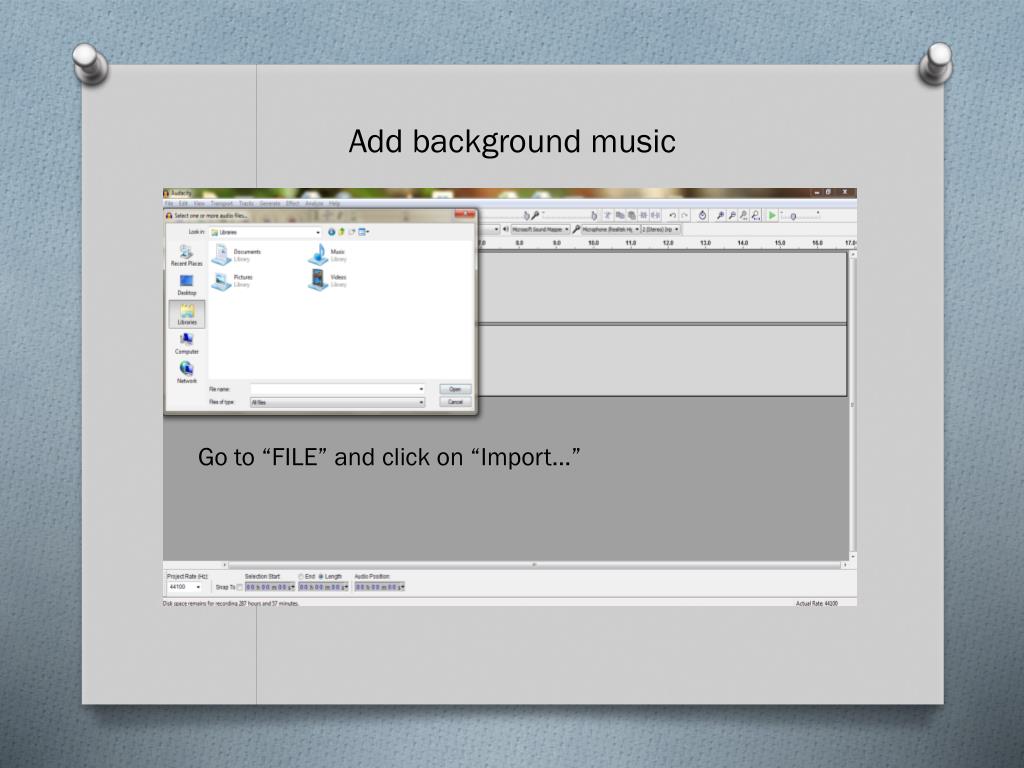Click the Copy toolbar icon

[620, 216]
